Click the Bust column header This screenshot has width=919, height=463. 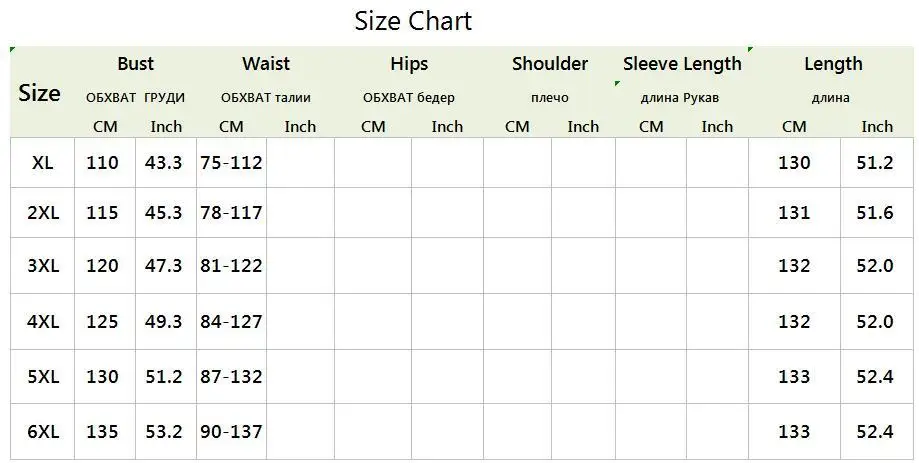(135, 63)
